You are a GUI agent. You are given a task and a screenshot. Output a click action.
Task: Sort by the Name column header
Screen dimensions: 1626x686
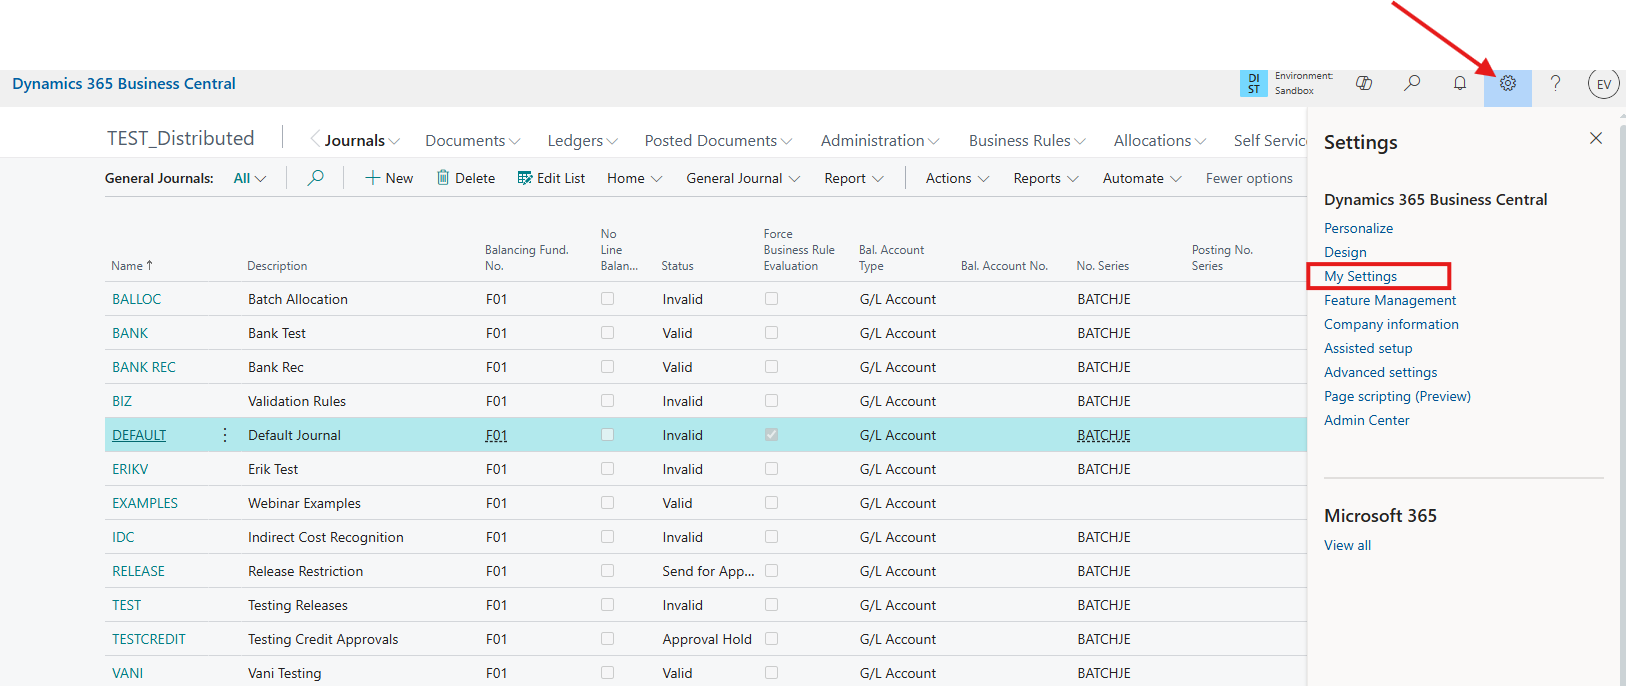pos(132,266)
